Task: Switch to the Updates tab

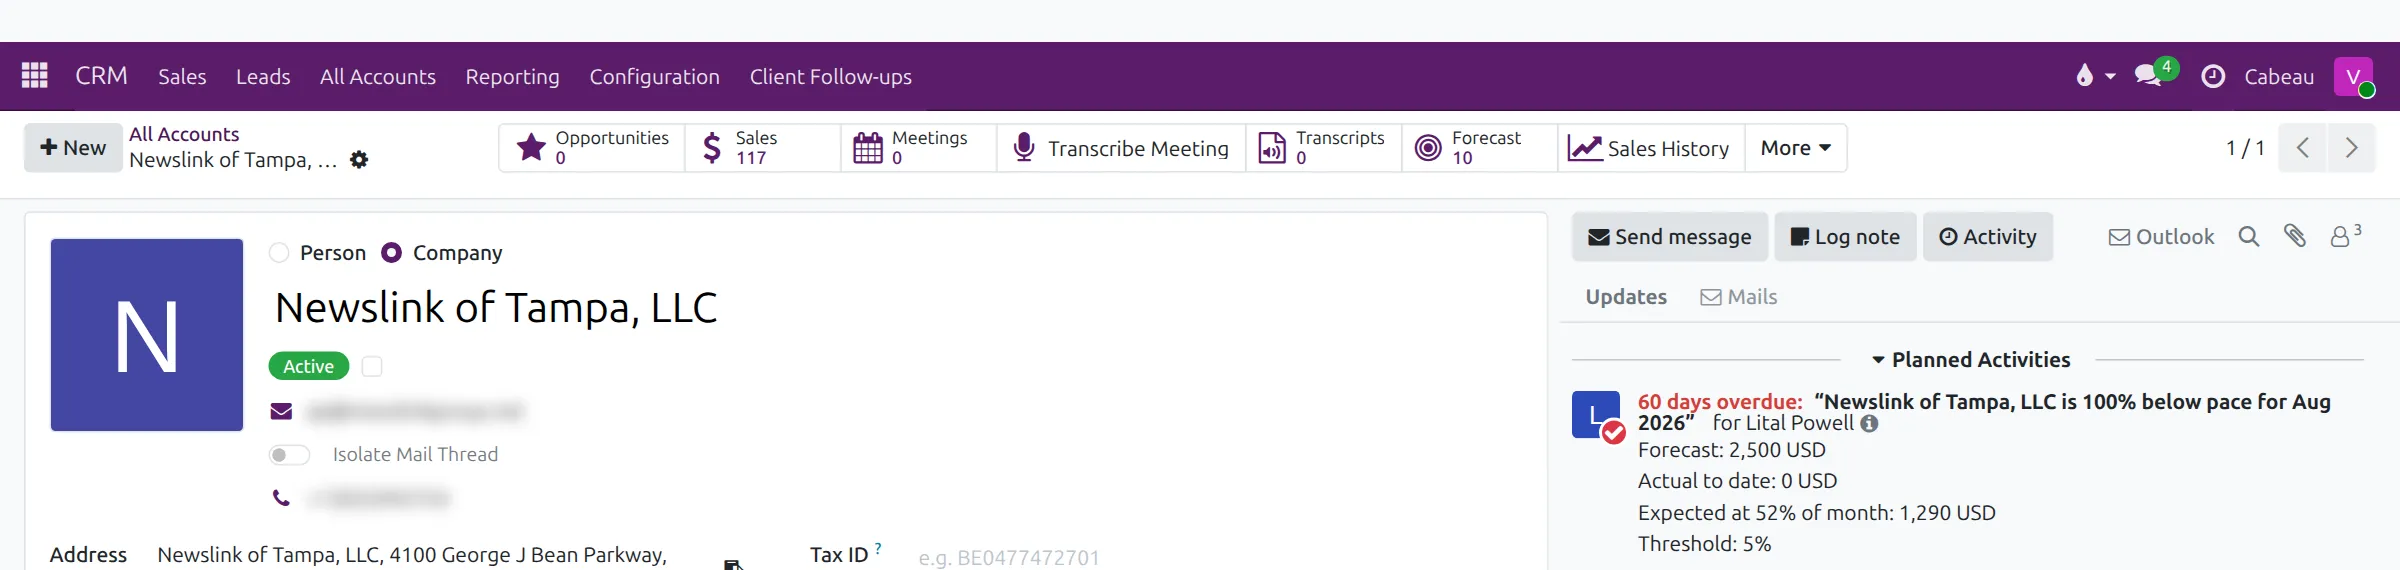Action: coord(1626,297)
